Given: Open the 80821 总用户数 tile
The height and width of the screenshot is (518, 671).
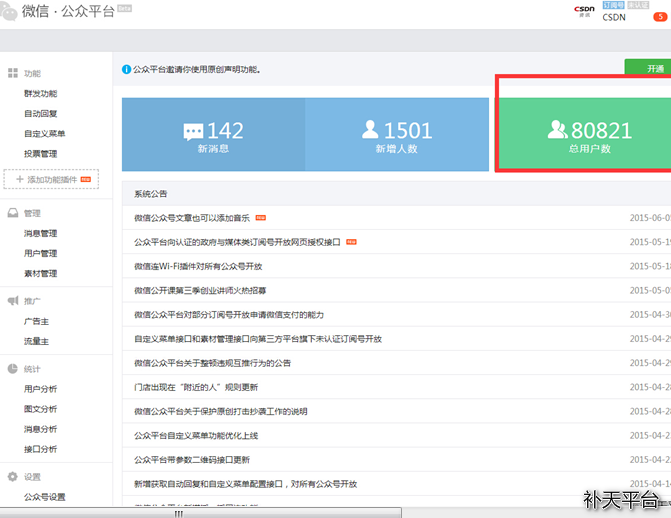Looking at the screenshot, I should click(585, 134).
